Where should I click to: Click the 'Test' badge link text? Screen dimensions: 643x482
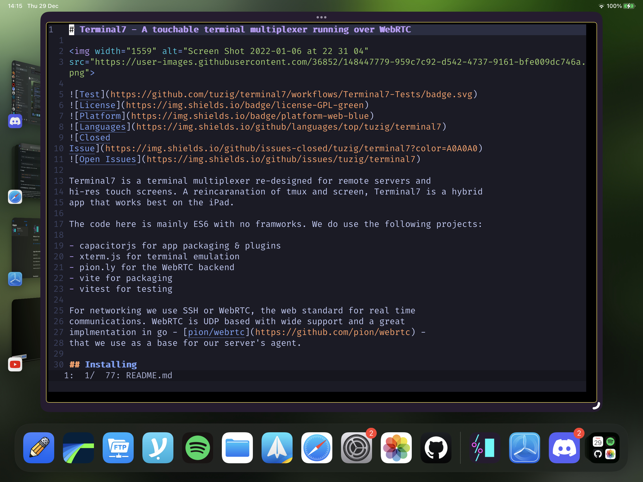pyautogui.click(x=89, y=94)
